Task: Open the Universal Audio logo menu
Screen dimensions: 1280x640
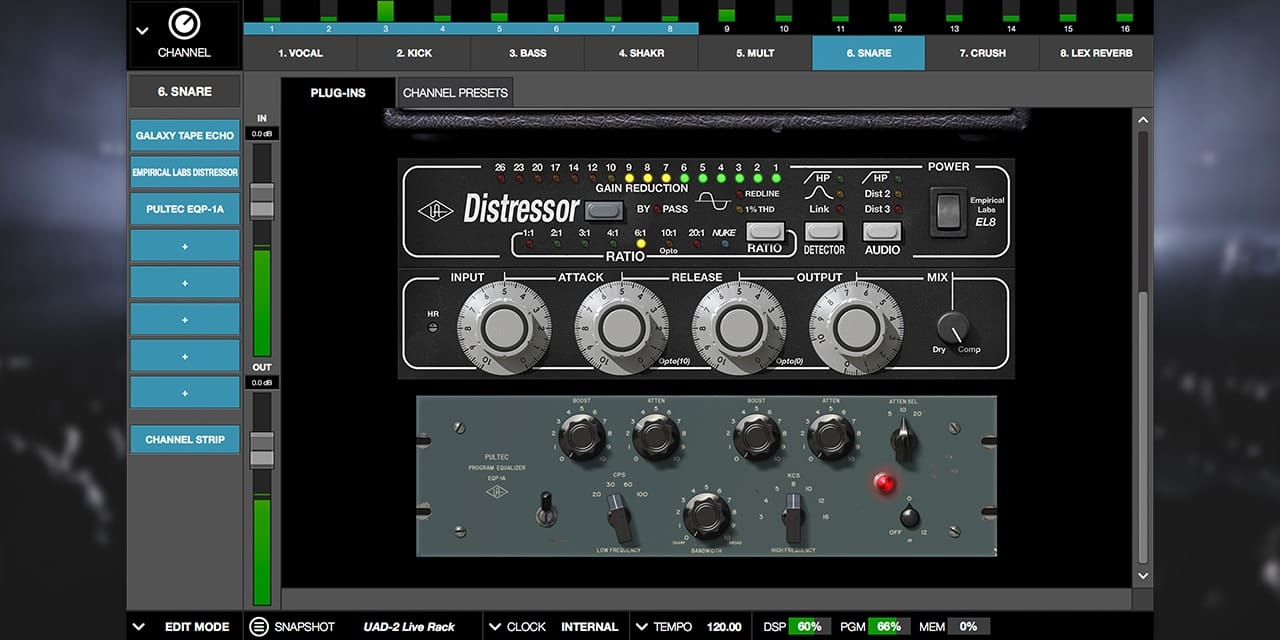Action: click(x=184, y=22)
